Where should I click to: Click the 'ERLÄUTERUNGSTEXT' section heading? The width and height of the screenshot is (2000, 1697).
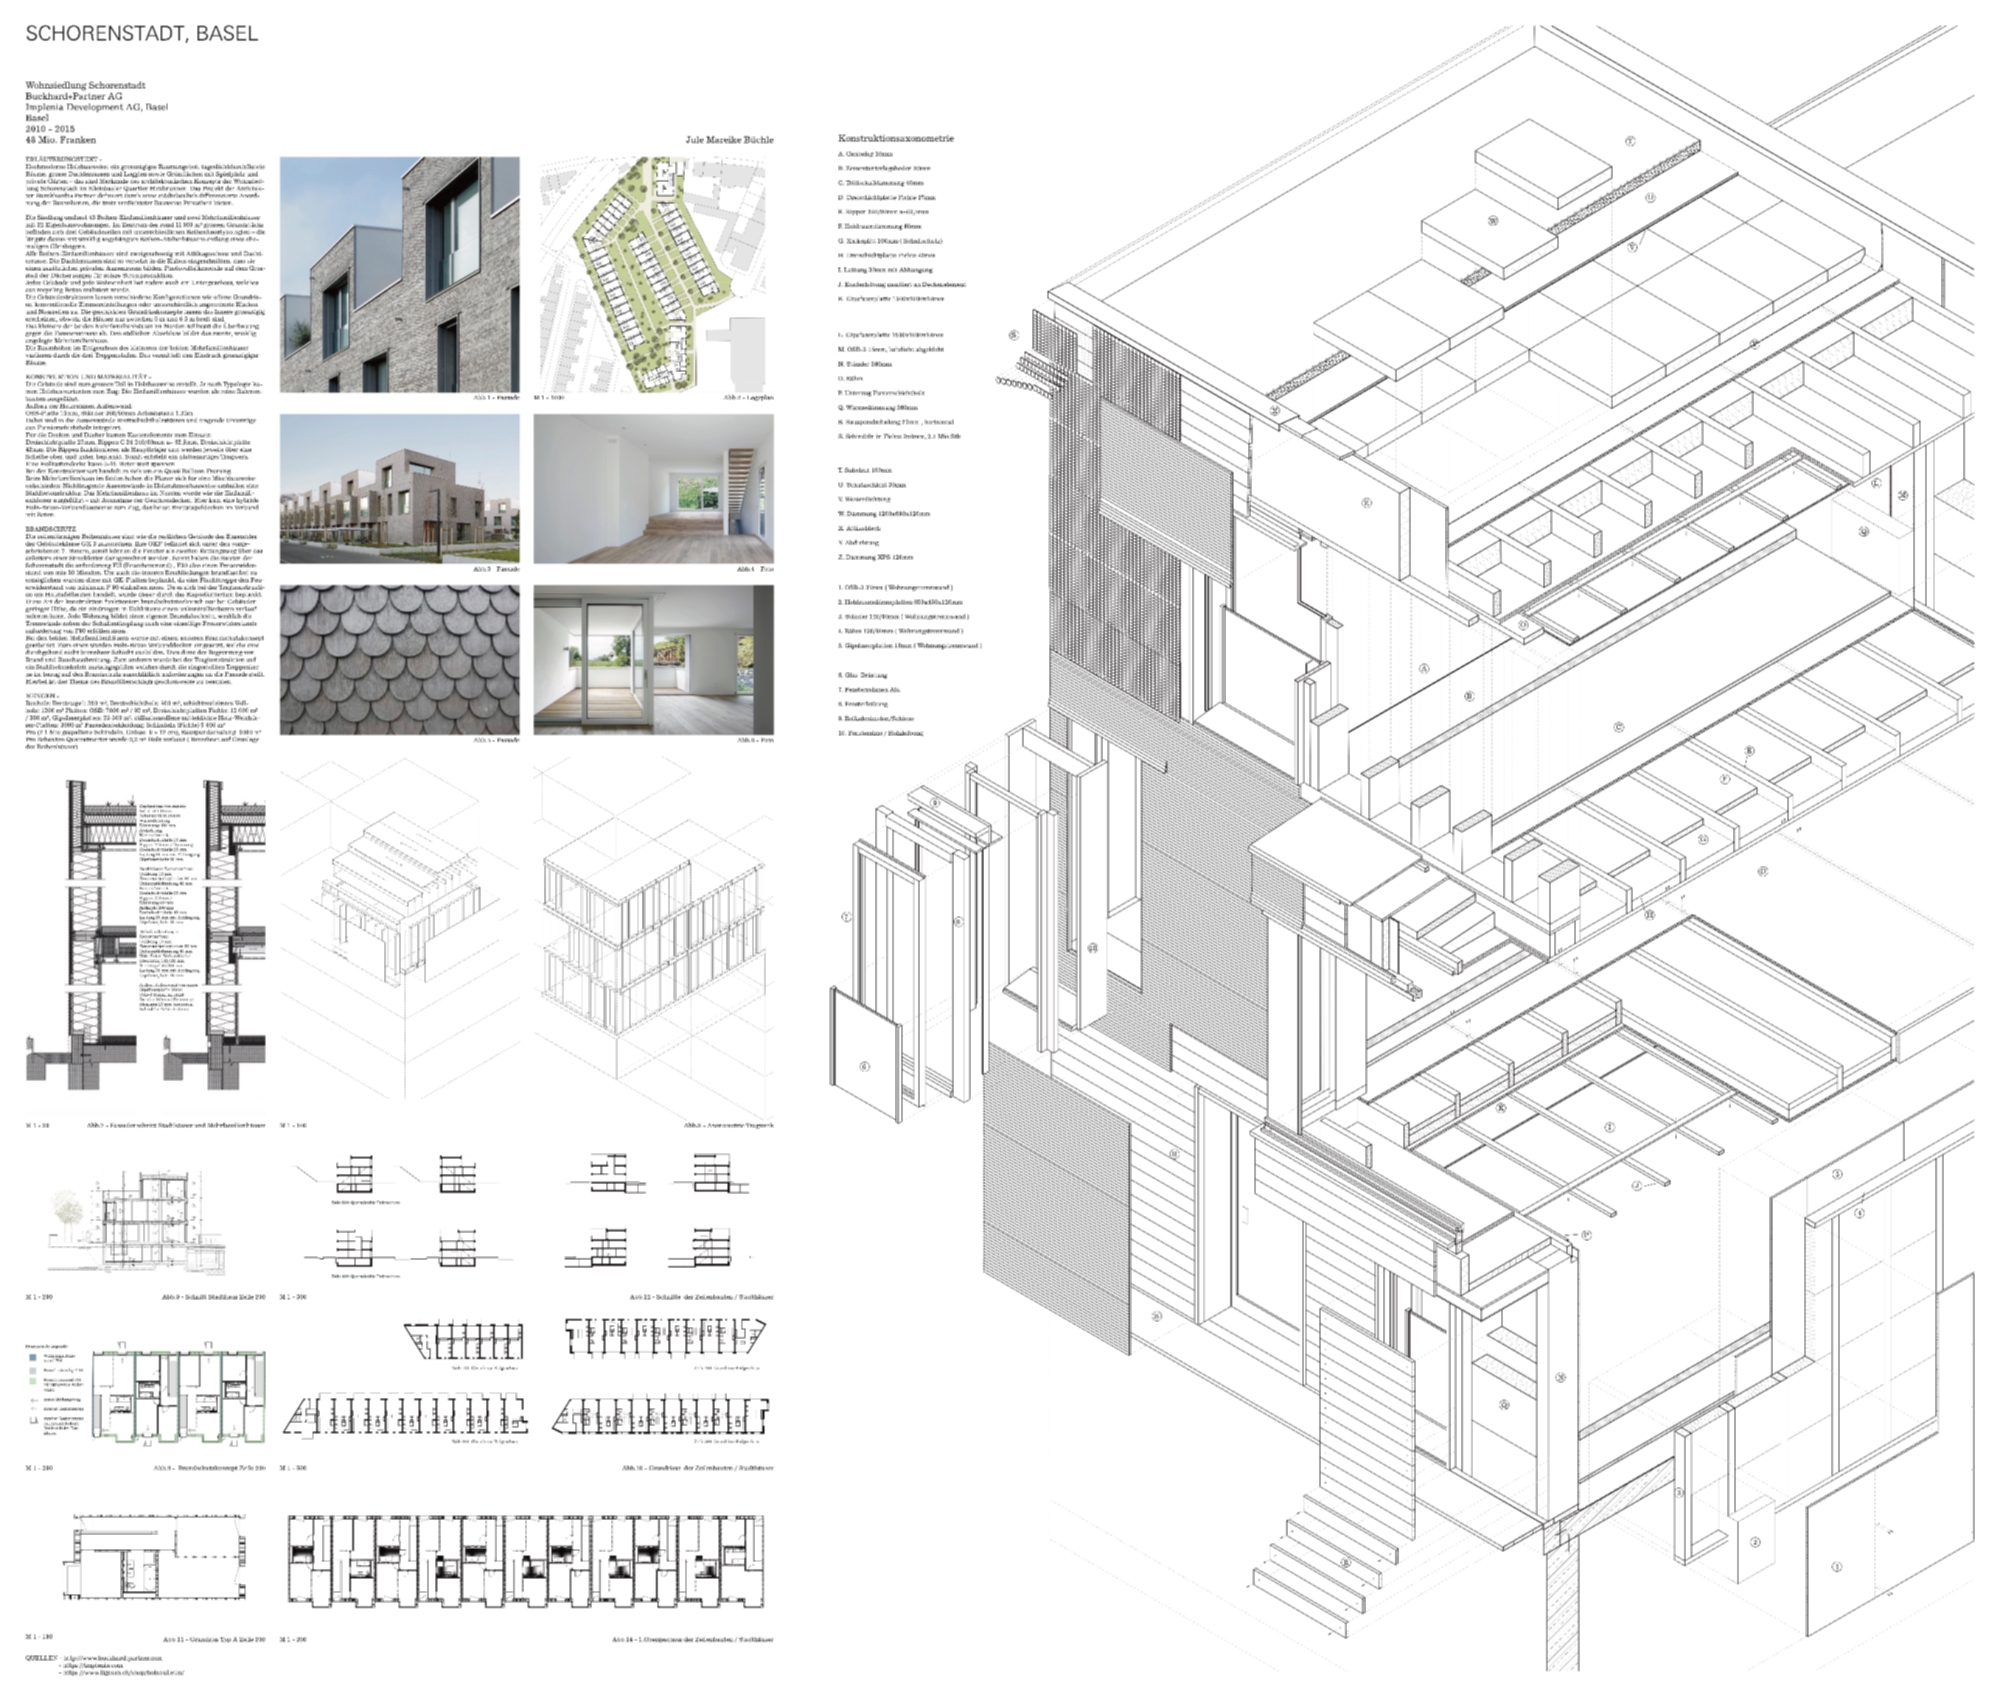pyautogui.click(x=62, y=159)
